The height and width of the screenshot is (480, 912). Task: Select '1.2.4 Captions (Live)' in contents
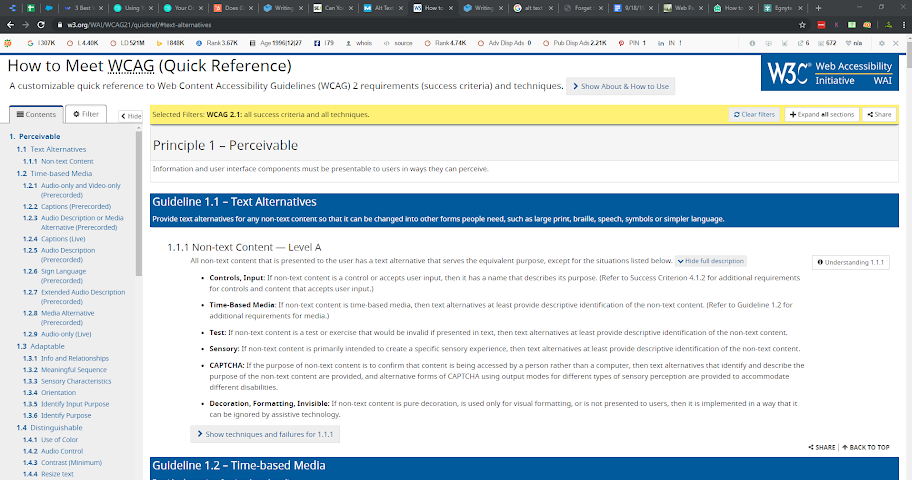pos(54,239)
